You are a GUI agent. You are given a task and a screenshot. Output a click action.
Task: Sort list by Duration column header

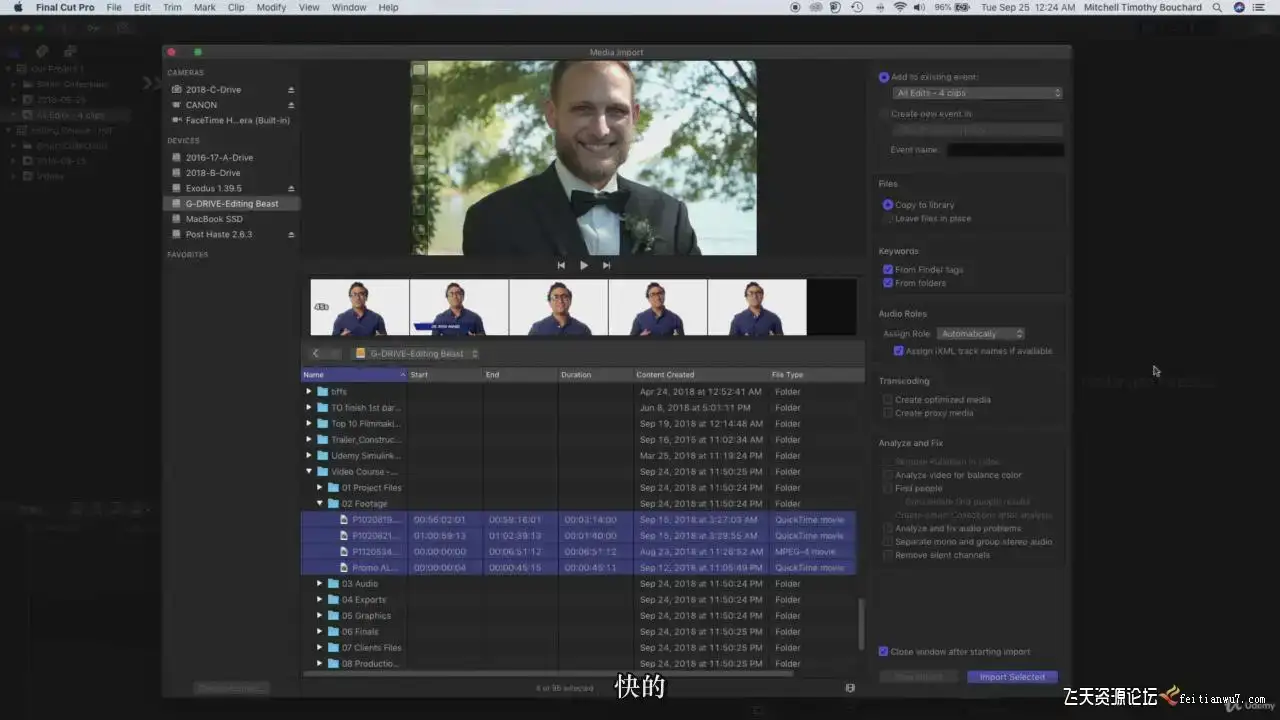point(595,374)
